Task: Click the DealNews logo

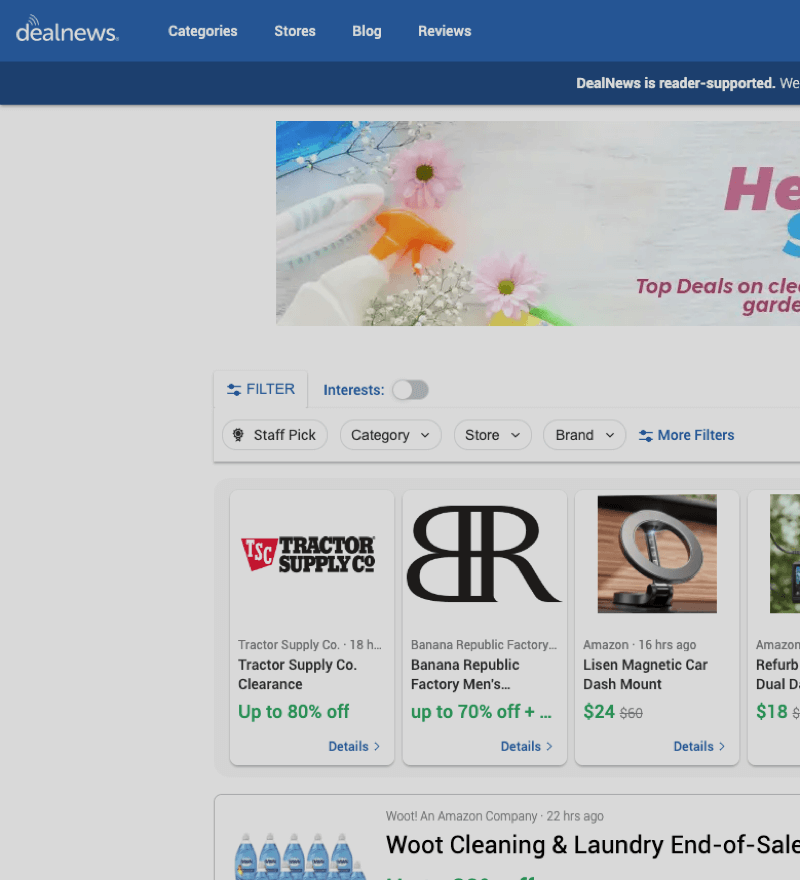Action: coord(67,30)
